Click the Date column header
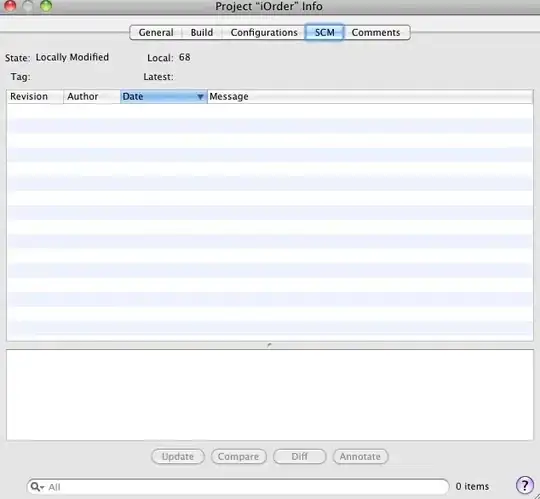Viewport: 540px width, 499px height. [x=164, y=96]
